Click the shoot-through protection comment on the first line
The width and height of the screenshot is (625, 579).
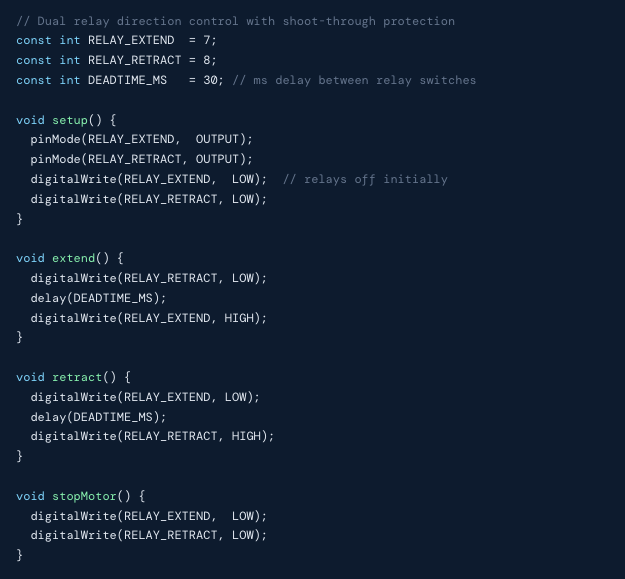click(235, 21)
